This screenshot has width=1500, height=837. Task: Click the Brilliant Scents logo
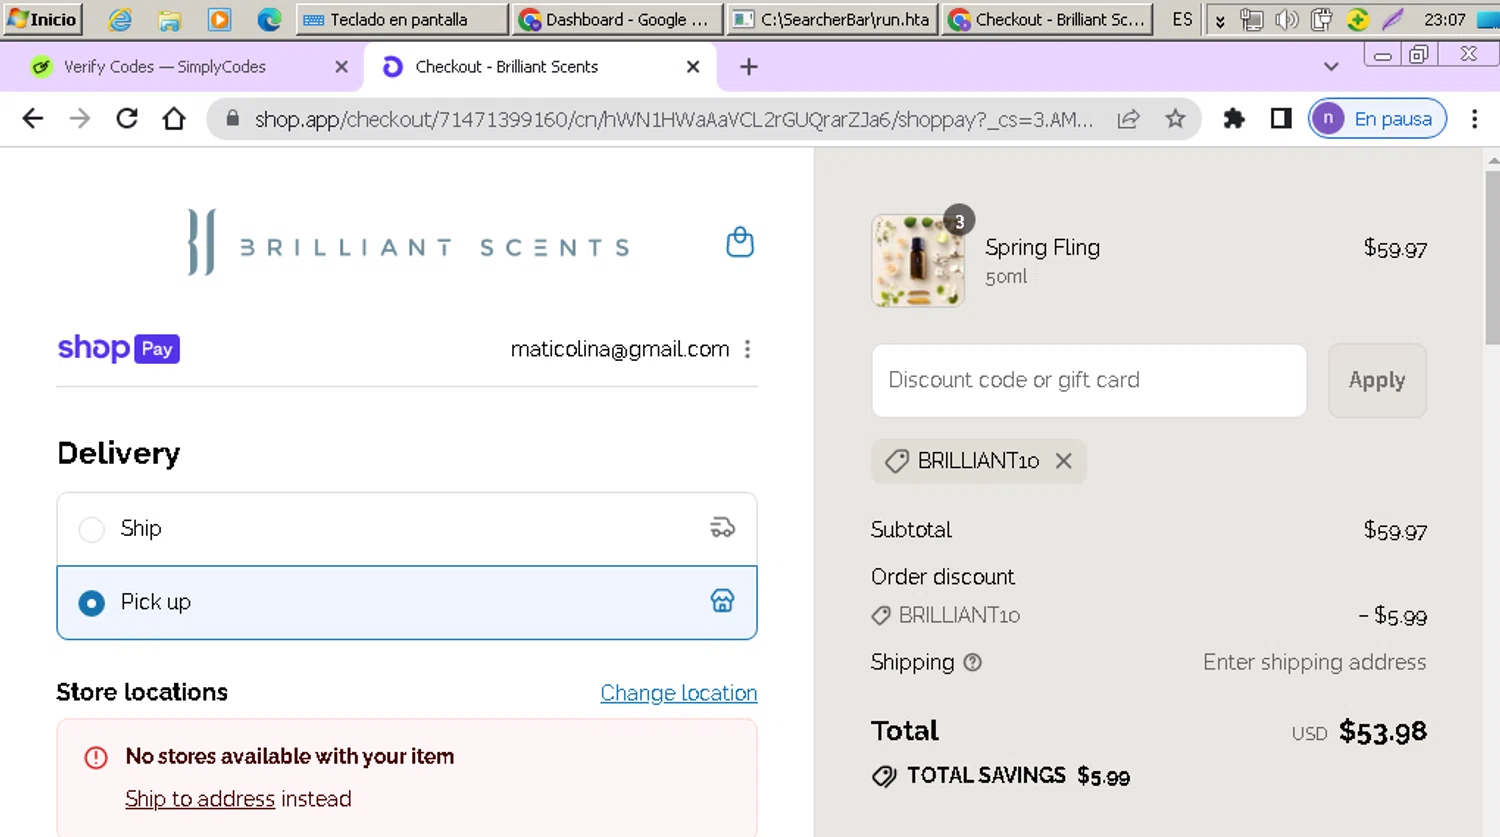[x=408, y=242]
